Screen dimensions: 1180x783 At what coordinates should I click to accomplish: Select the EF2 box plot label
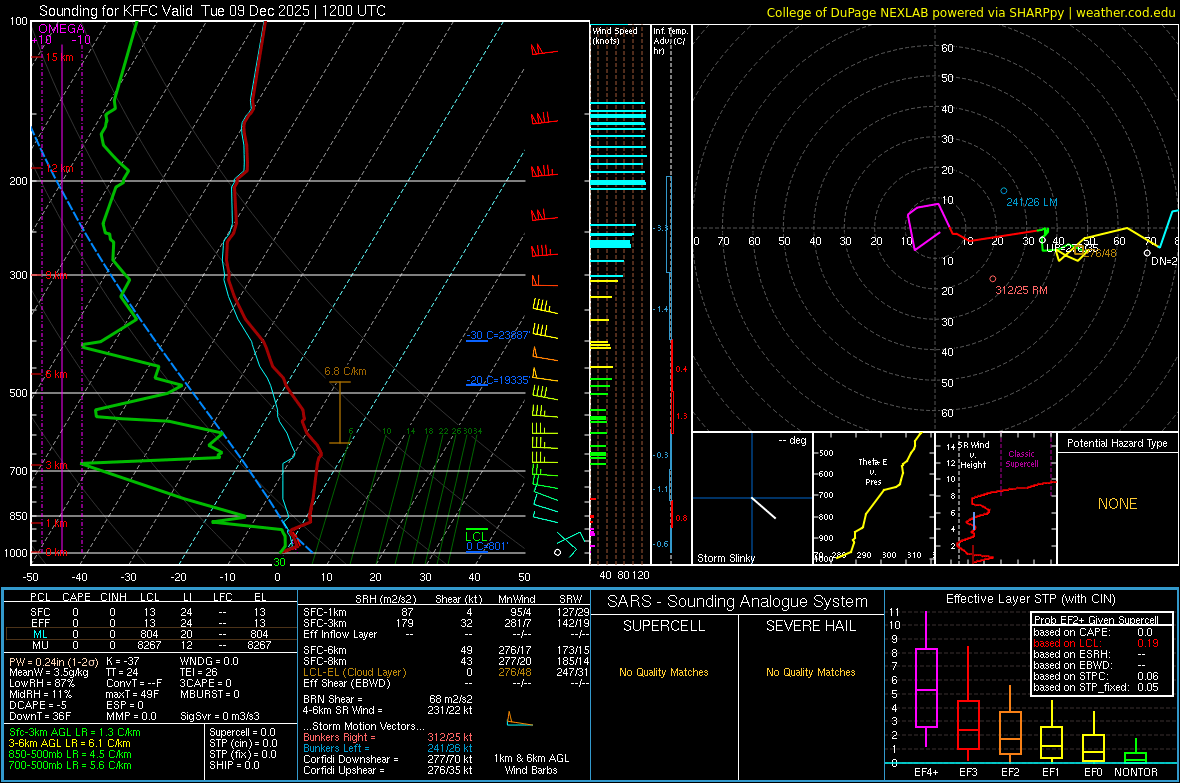pos(1010,772)
